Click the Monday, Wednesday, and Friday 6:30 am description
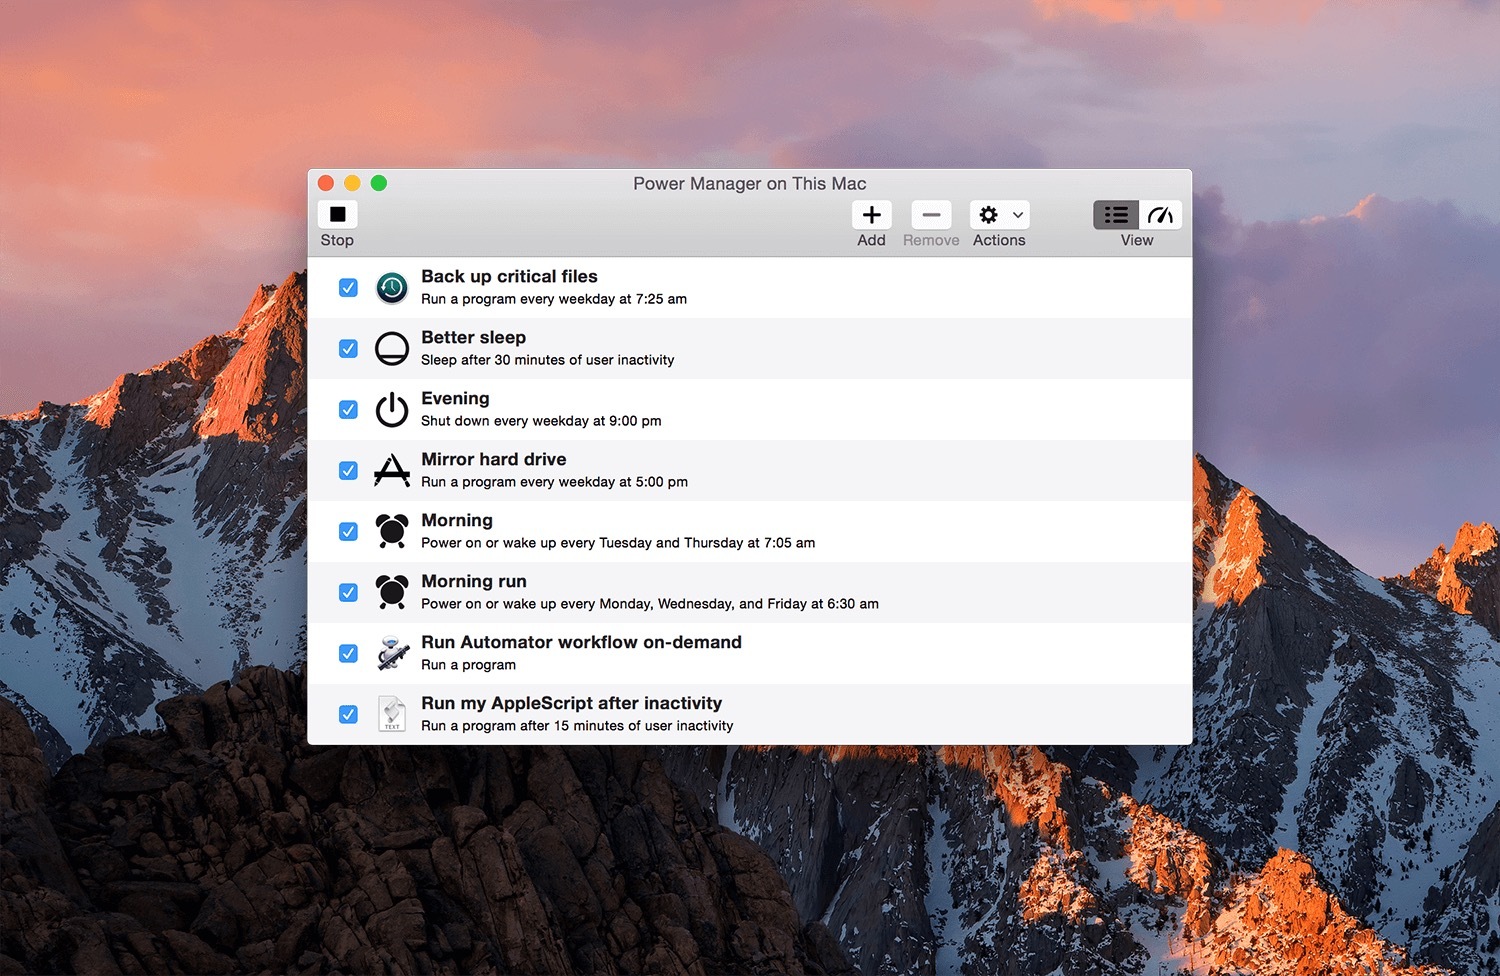Viewport: 1500px width, 976px height. pos(650,604)
